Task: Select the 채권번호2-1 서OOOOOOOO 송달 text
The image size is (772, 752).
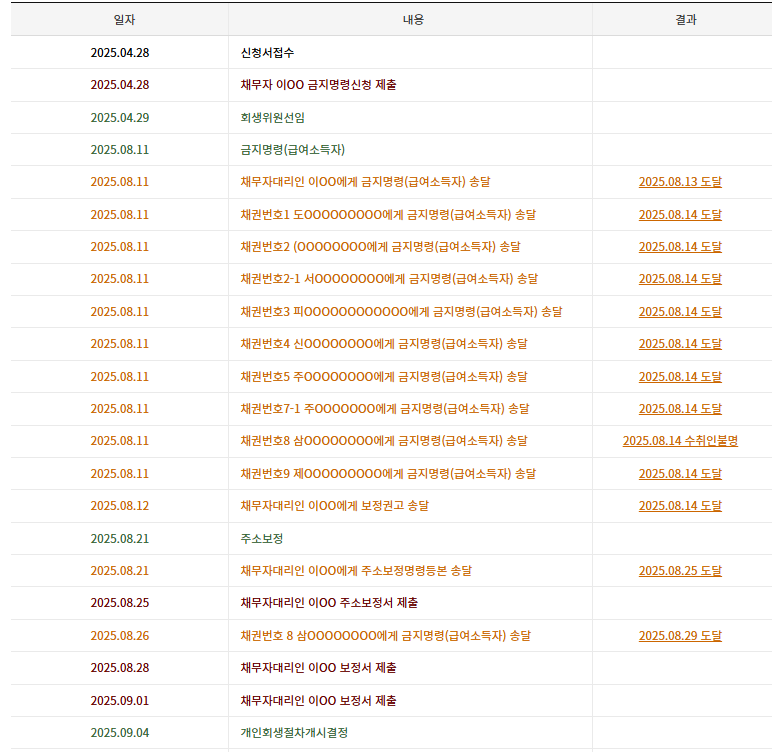Action: [x=389, y=279]
